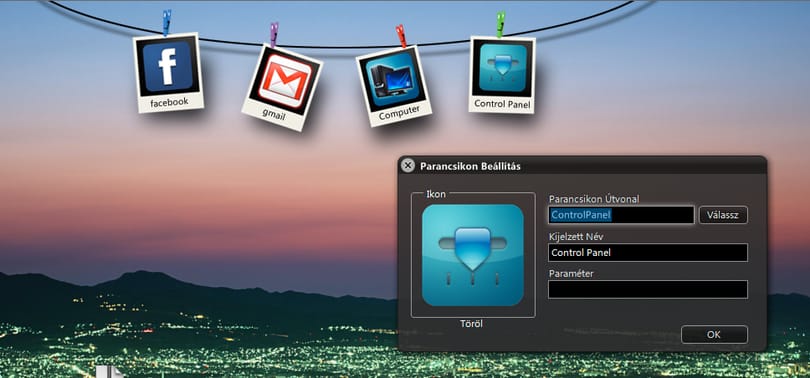Screen dimensions: 810x378
Task: Click the "gmail" caption on tilted polaroid
Action: (273, 114)
